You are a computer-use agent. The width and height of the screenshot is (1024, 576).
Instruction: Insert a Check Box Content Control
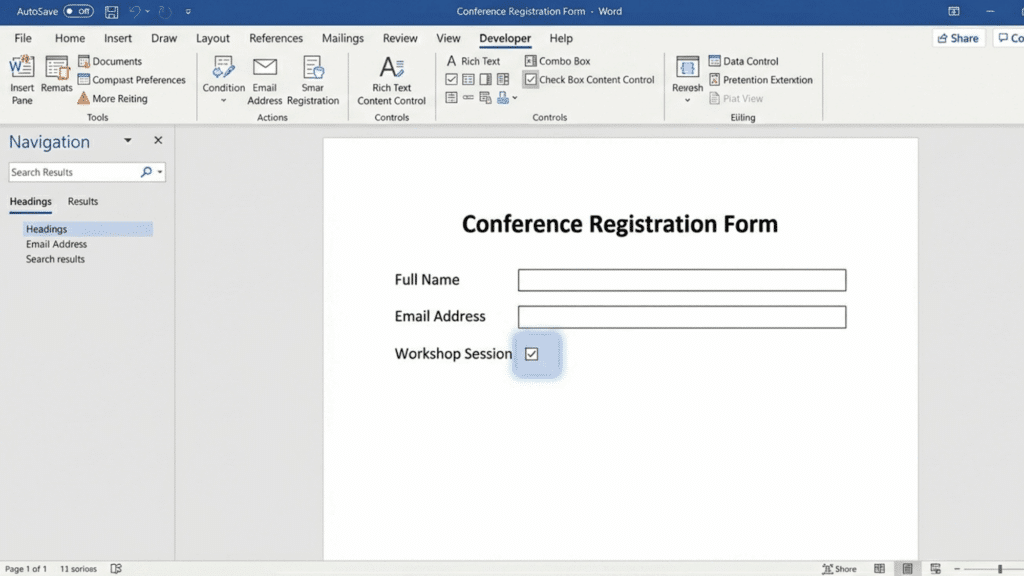589,79
